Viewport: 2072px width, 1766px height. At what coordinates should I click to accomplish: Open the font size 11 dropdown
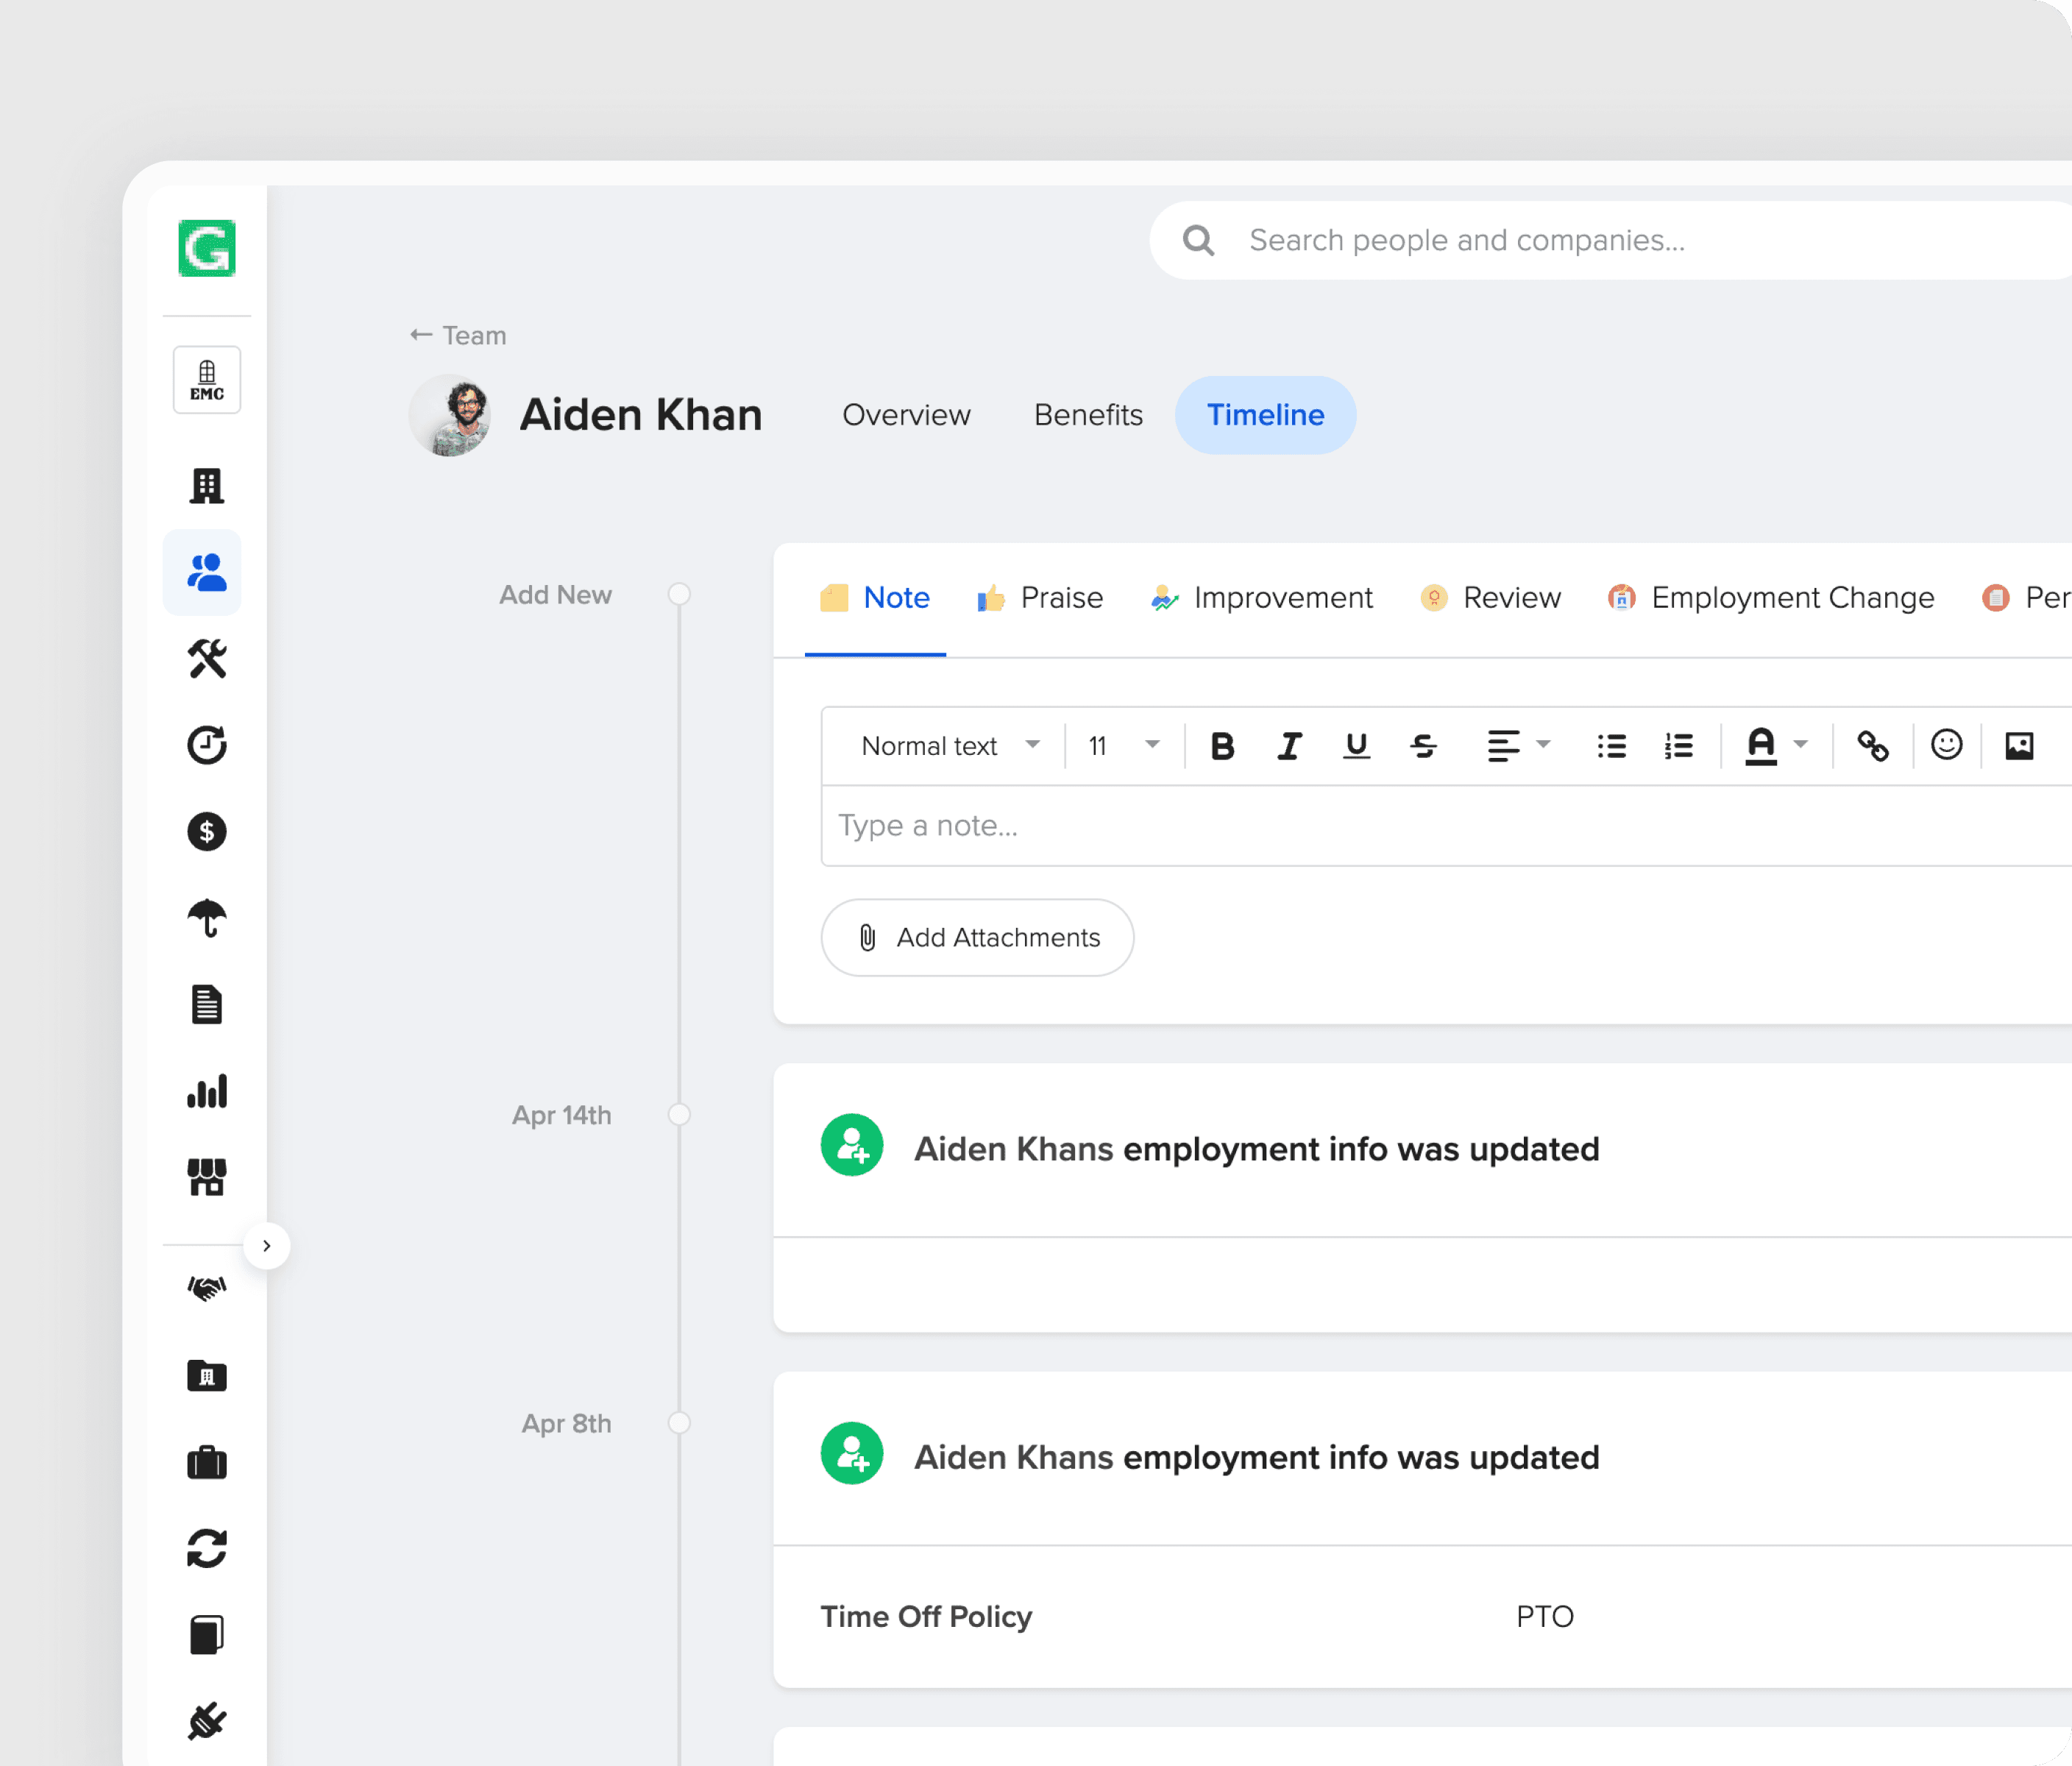pos(1123,746)
